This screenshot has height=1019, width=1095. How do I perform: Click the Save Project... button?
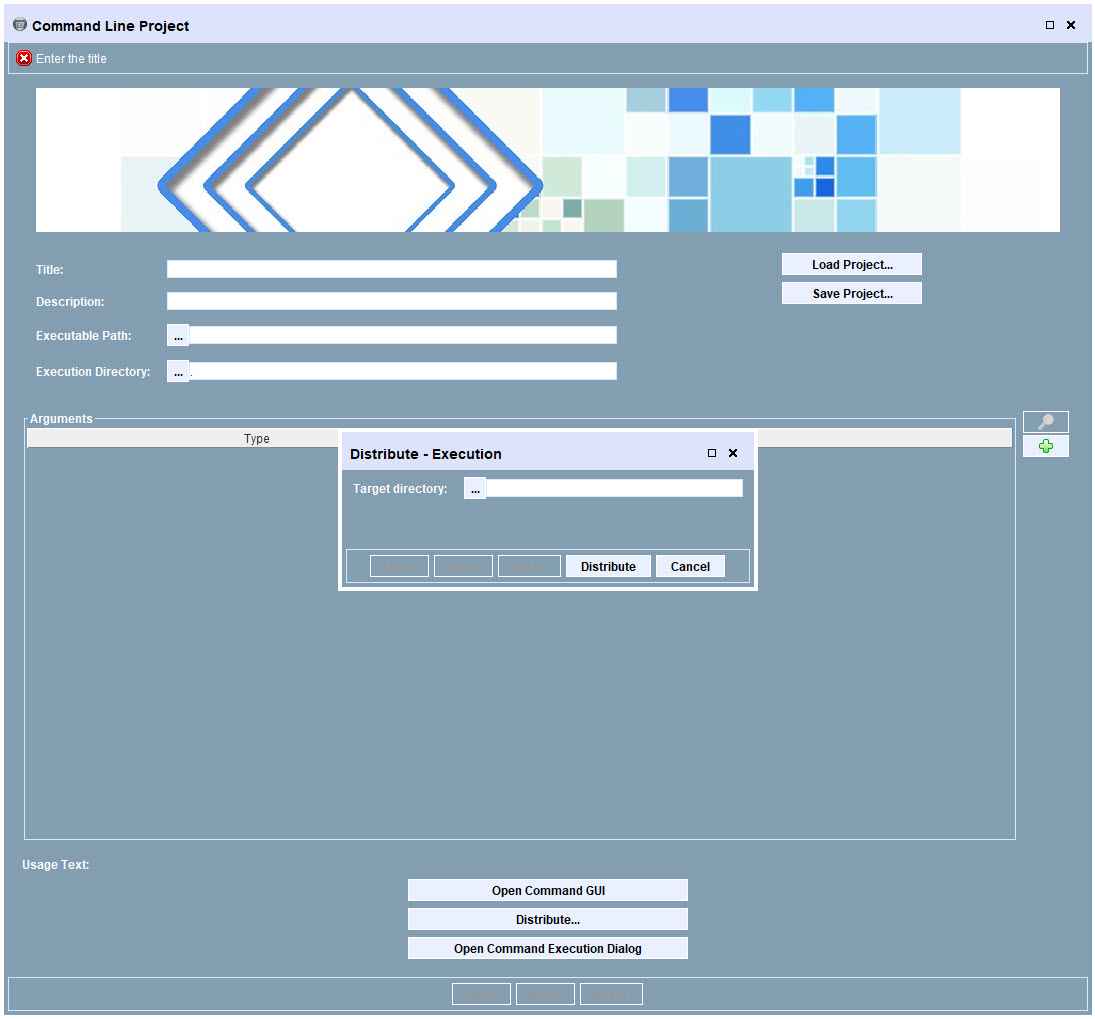pos(851,293)
